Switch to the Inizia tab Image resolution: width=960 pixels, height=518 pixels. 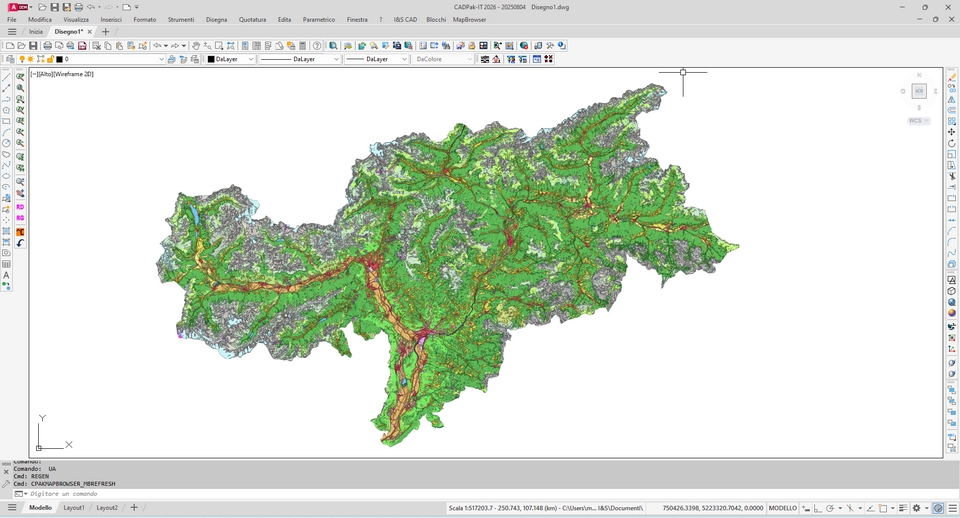pos(36,32)
